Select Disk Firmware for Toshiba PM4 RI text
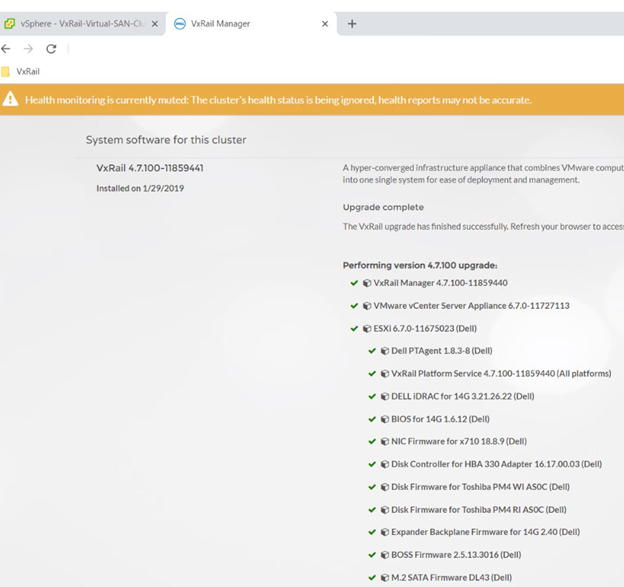 pos(479,510)
